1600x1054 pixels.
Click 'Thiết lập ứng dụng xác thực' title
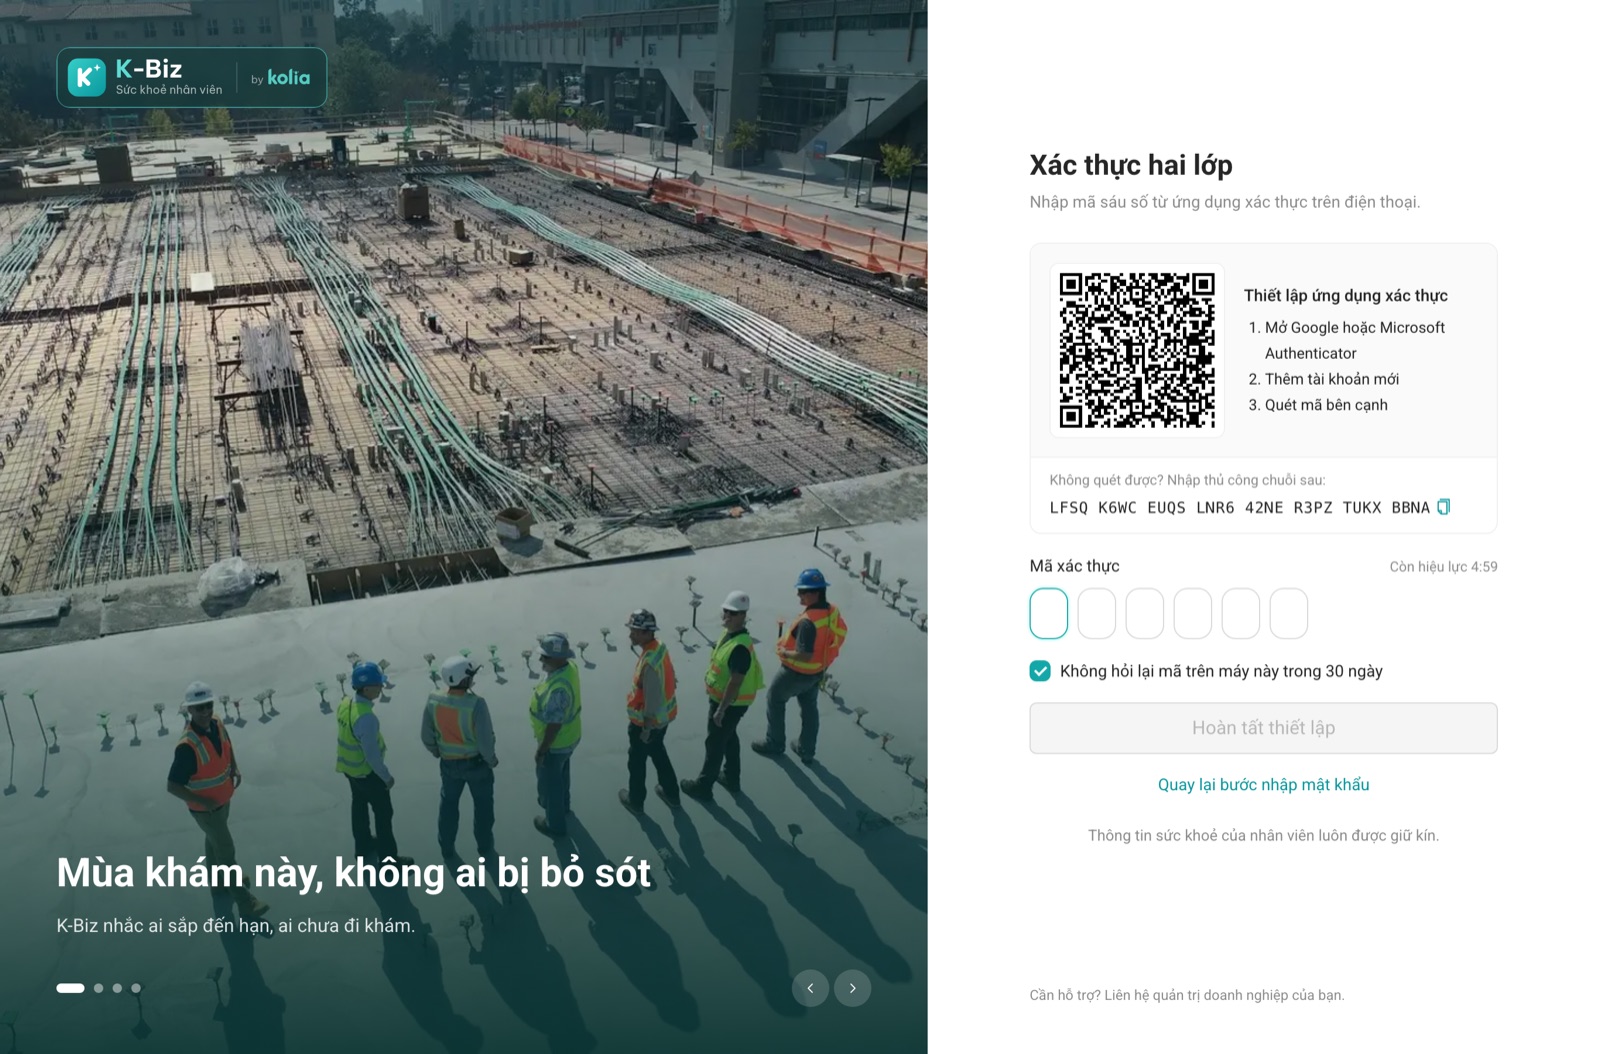1345,296
